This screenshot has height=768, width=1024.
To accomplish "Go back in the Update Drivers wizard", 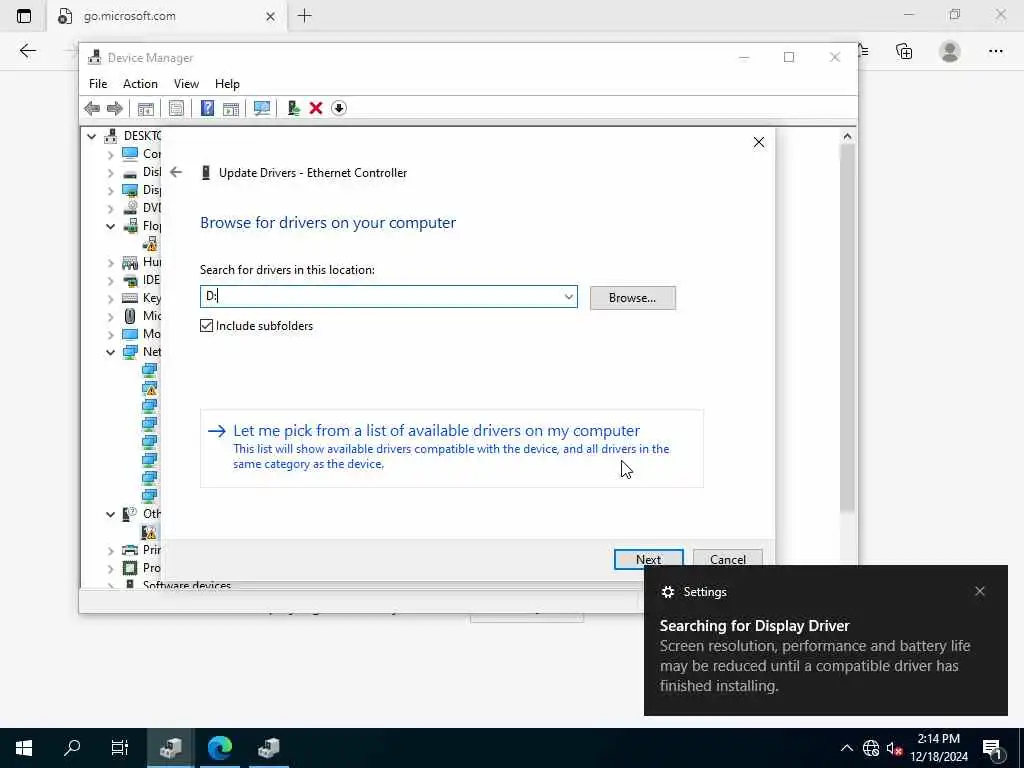I will (x=176, y=172).
